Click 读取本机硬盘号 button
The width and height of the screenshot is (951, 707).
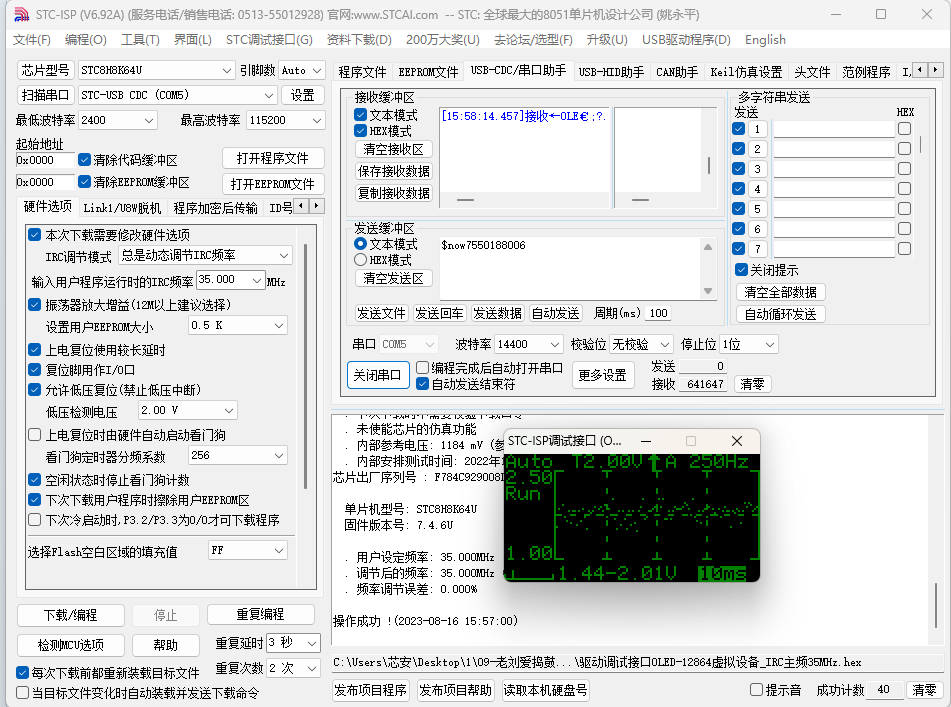click(x=545, y=690)
